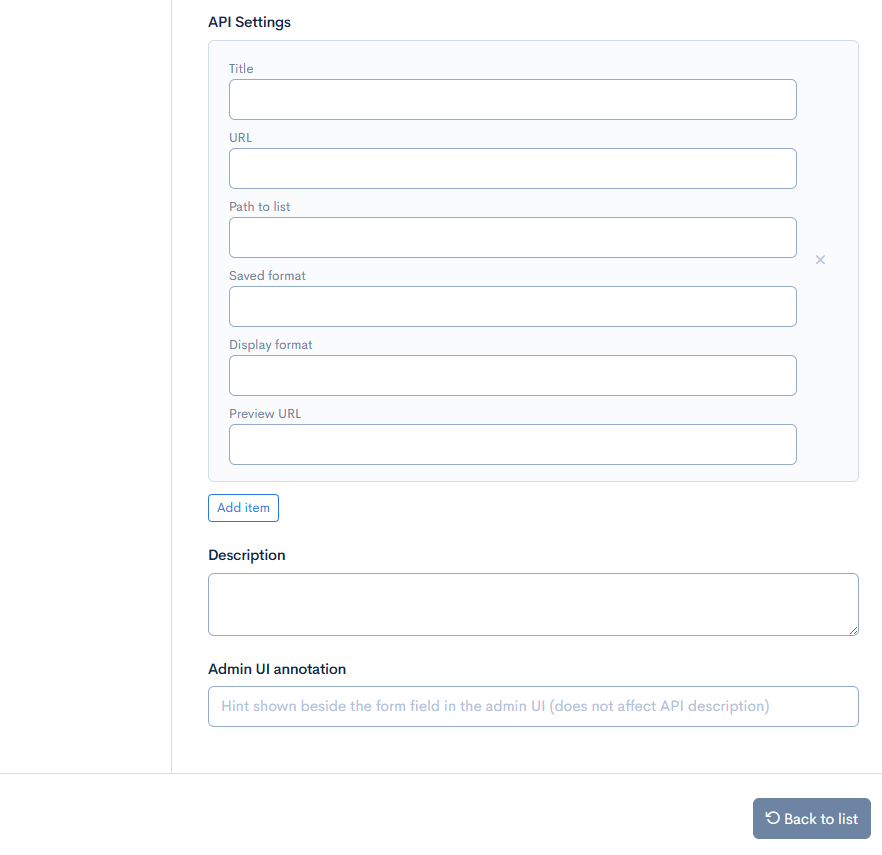Click the Path to list label
This screenshot has width=882, height=855.
coord(259,206)
